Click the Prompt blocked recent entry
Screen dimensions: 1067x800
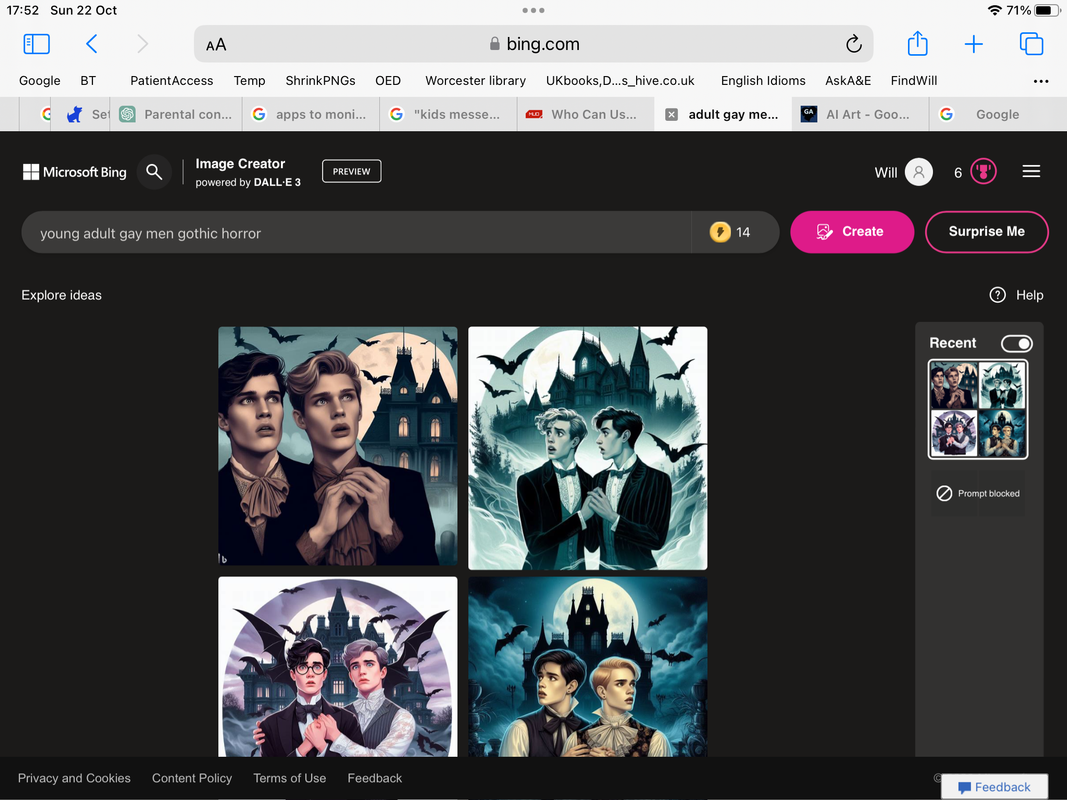click(x=978, y=493)
